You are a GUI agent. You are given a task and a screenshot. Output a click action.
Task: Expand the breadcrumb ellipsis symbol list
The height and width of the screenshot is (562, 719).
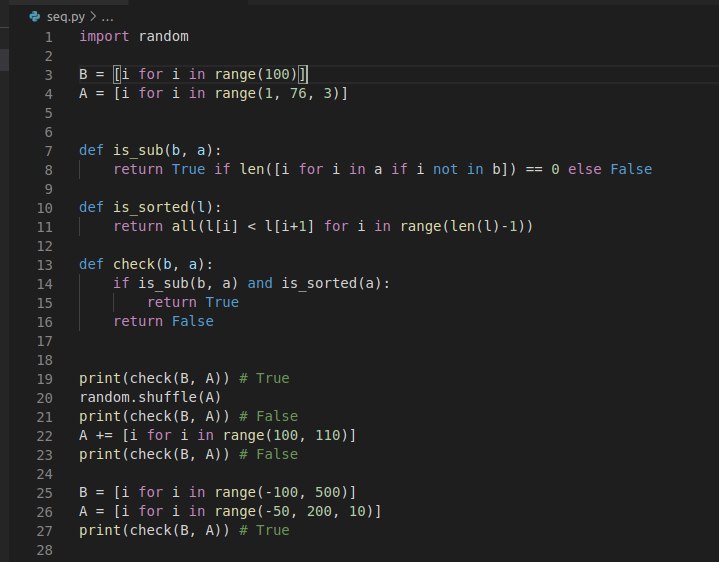coord(107,17)
